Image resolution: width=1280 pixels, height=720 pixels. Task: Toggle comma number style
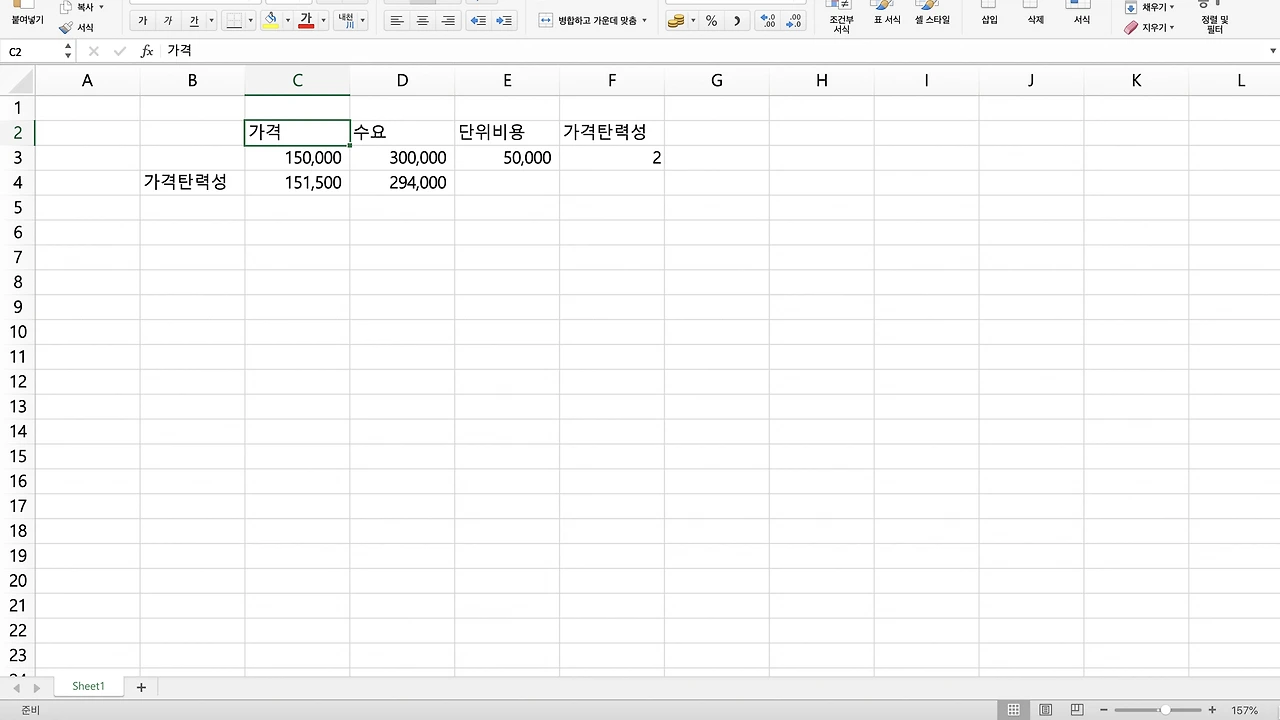pos(737,20)
